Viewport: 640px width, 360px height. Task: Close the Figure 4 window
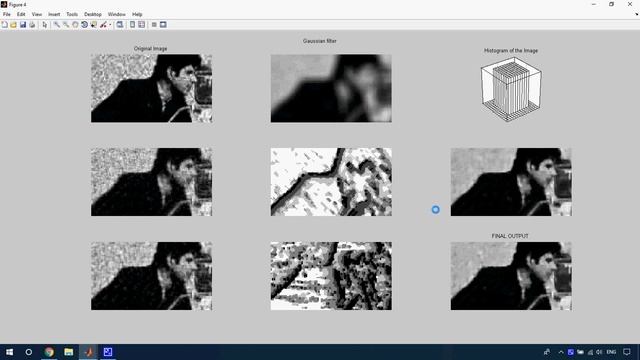click(x=630, y=4)
